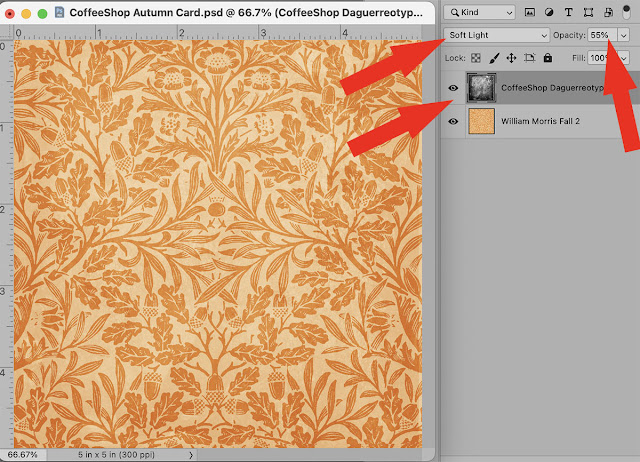Lock transparent pixels icon

(476, 58)
